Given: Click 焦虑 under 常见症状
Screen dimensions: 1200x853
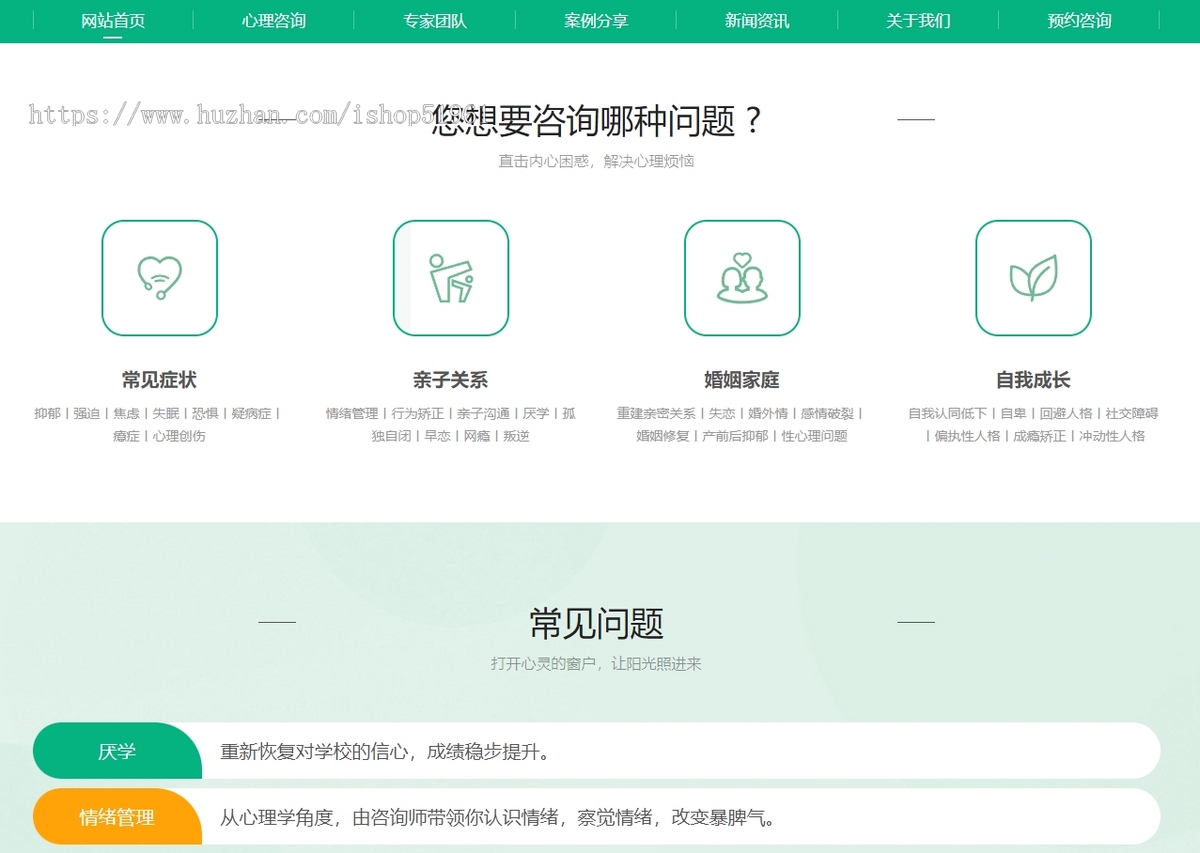Looking at the screenshot, I should pos(126,413).
